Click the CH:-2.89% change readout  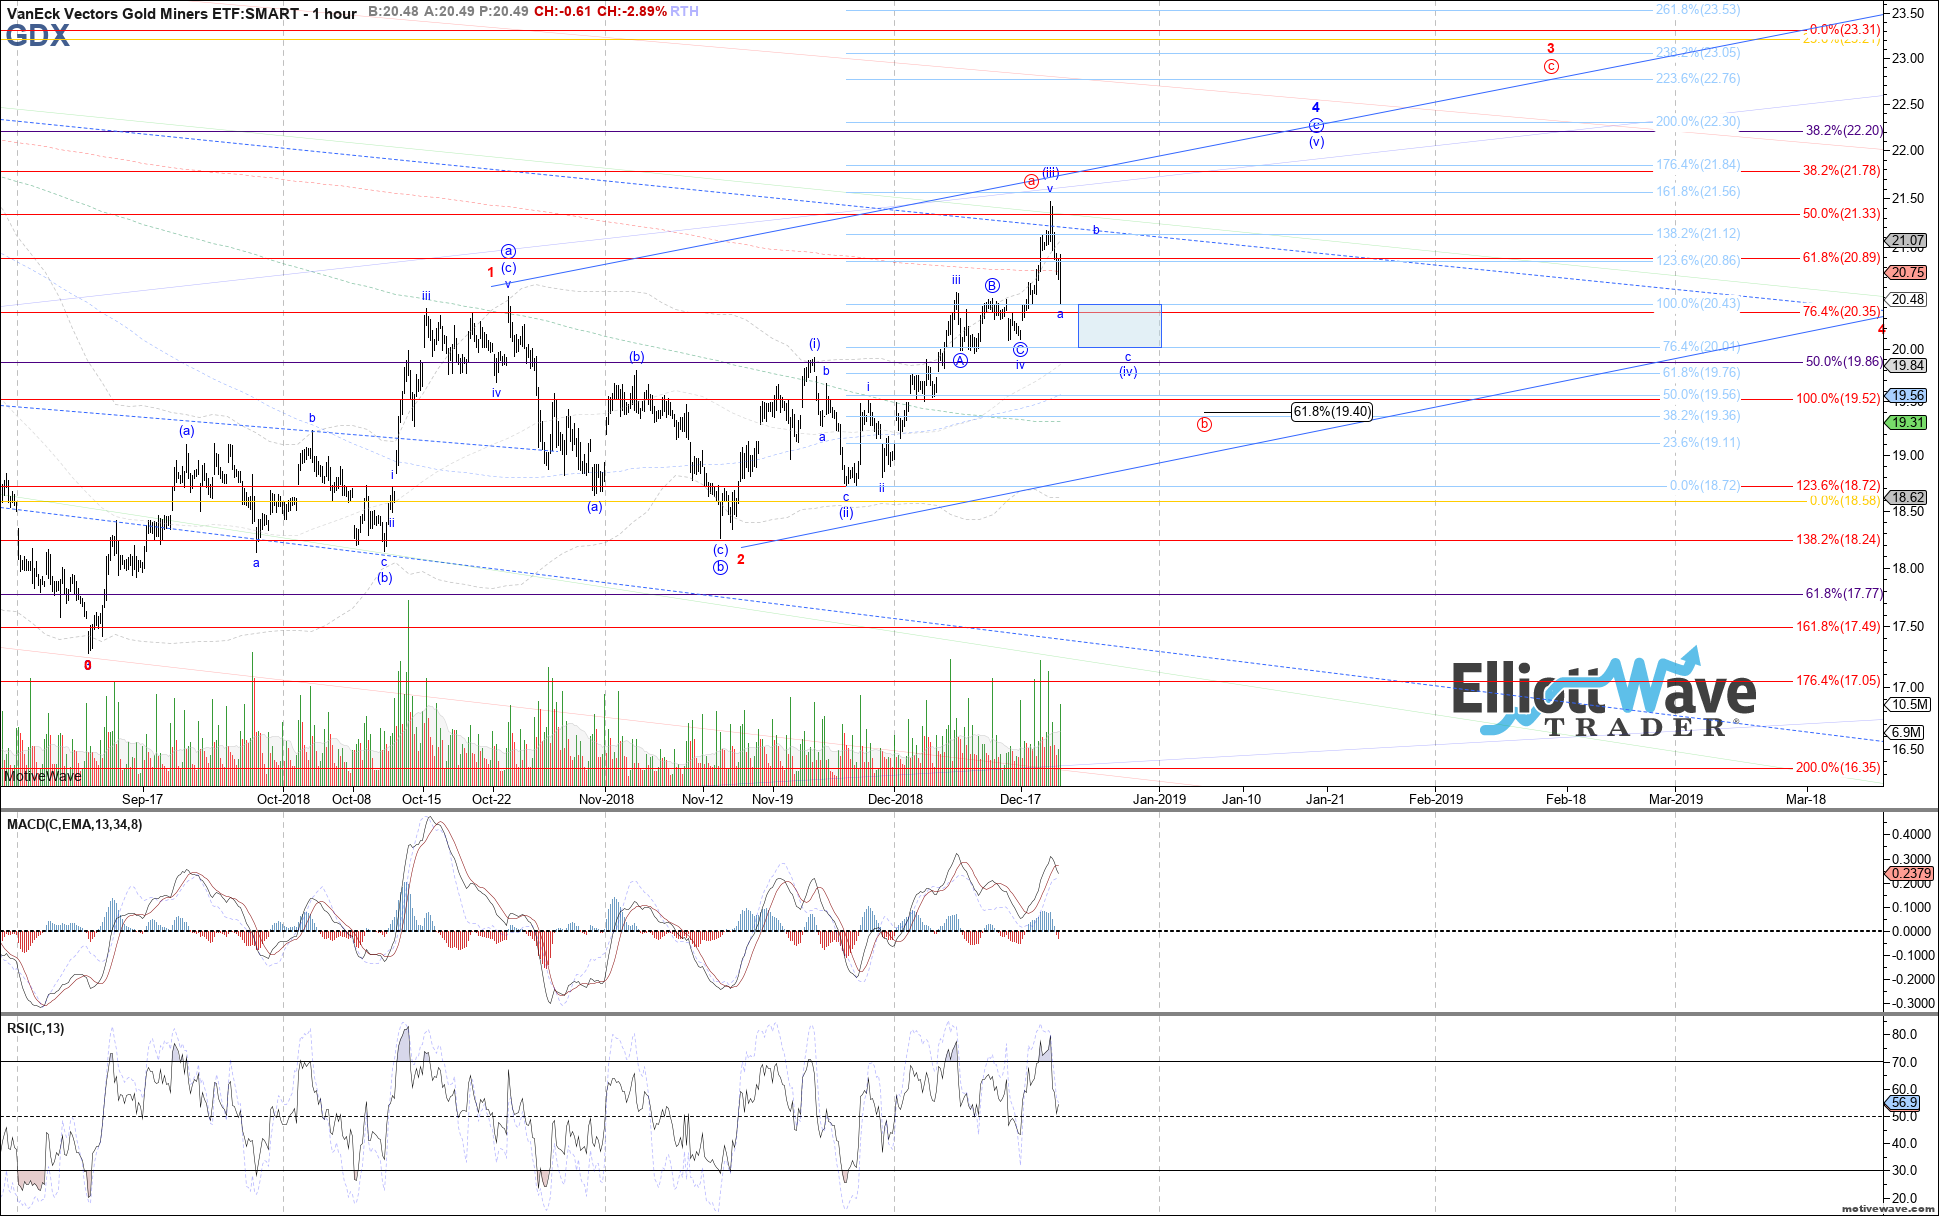[x=631, y=11]
